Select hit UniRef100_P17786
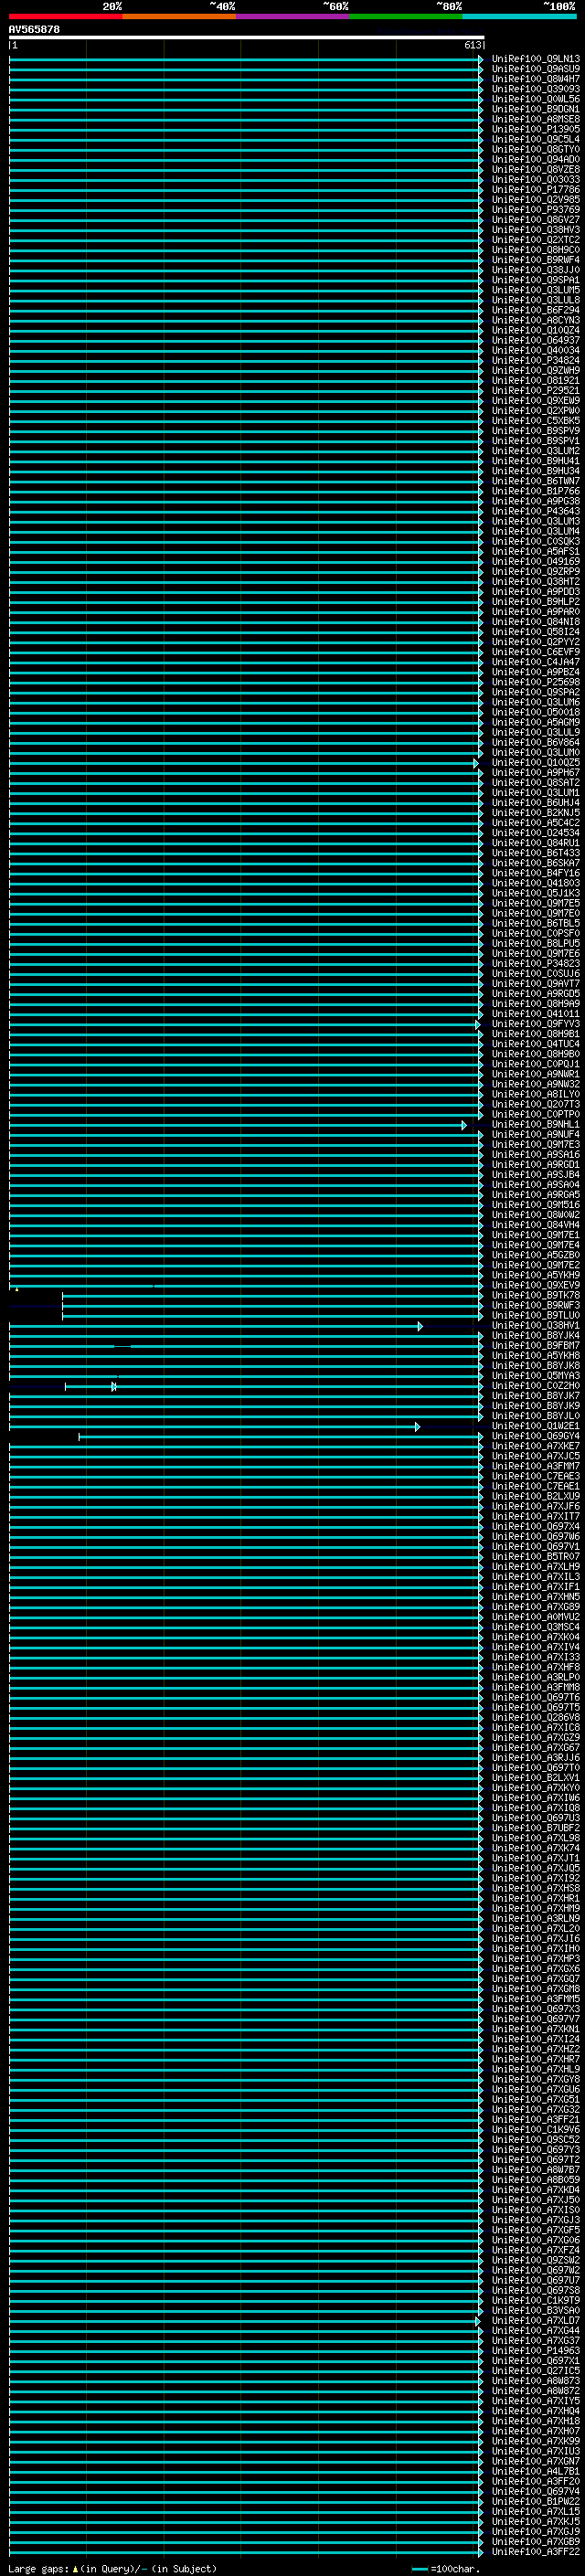The width and height of the screenshot is (585, 2576). (x=536, y=190)
